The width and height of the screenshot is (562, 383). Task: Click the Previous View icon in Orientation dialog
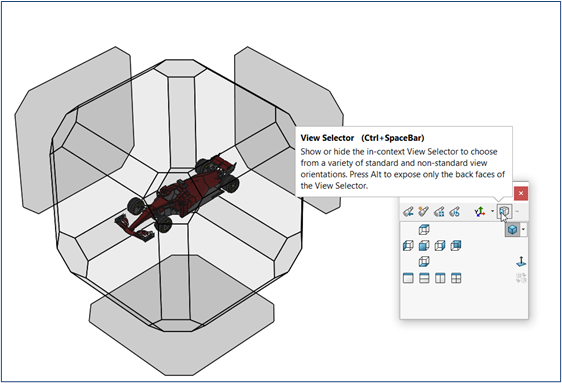408,212
